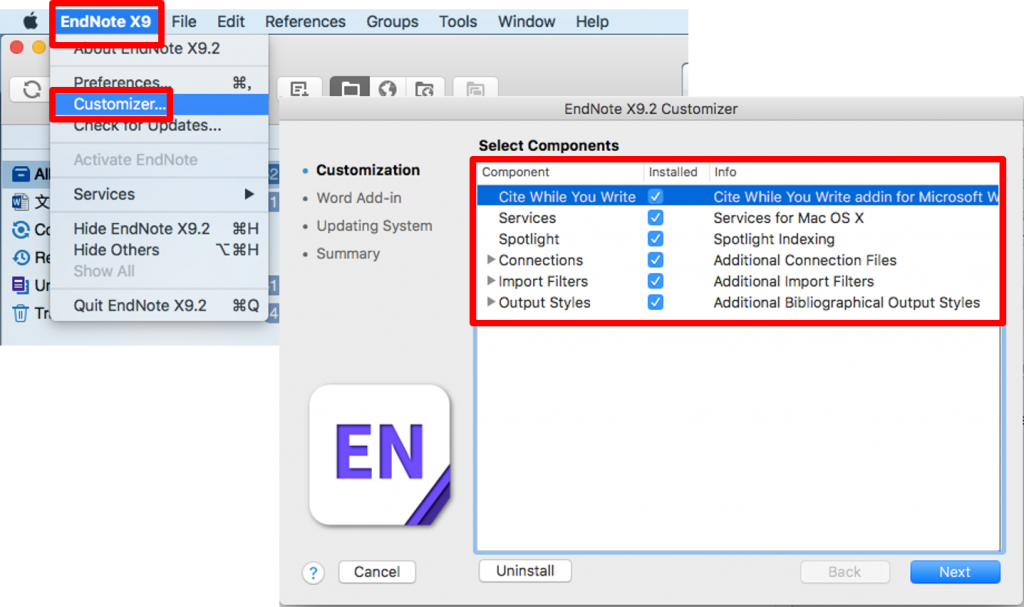Select the purple Unfiled icon in sidebar
The height and width of the screenshot is (607, 1024).
20,285
